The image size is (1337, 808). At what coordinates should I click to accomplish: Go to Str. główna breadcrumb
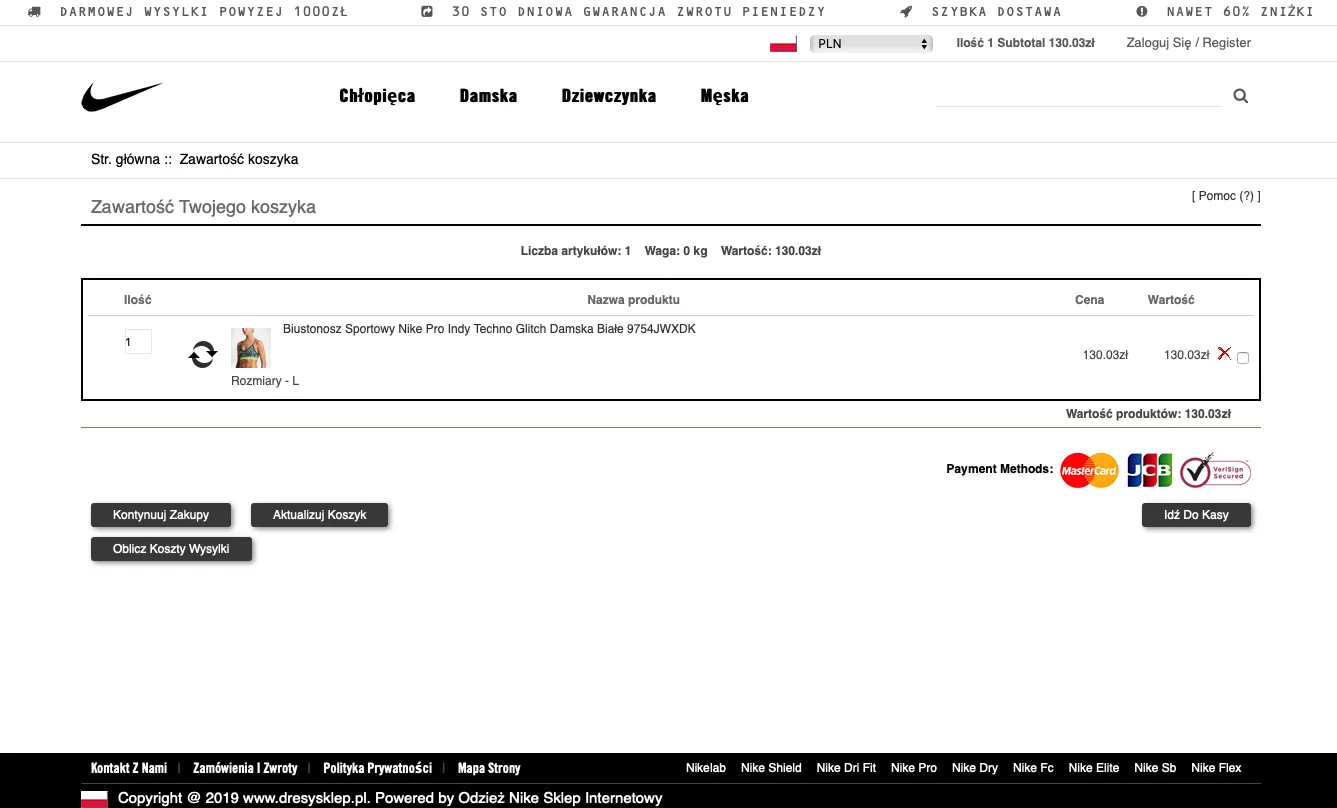[125, 159]
